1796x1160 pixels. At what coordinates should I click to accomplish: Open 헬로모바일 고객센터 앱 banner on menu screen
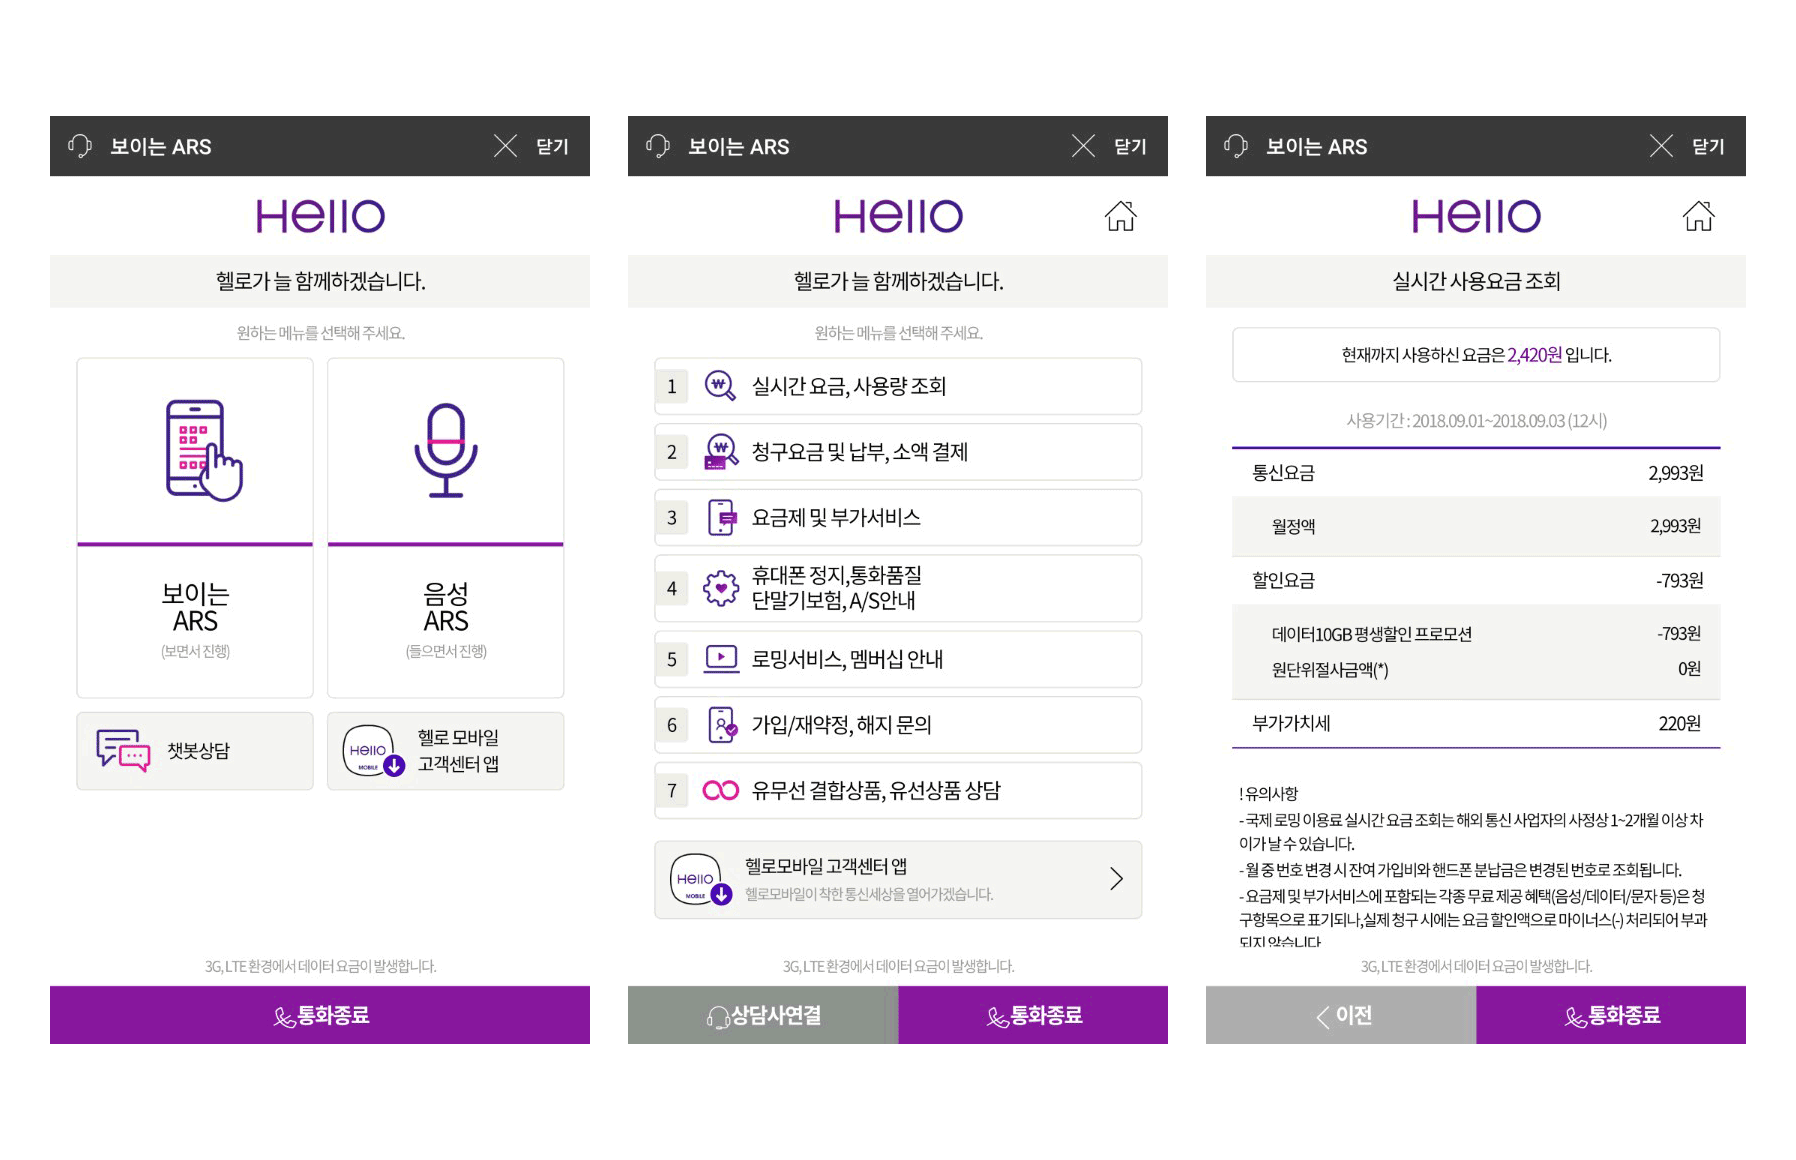pyautogui.click(x=898, y=880)
